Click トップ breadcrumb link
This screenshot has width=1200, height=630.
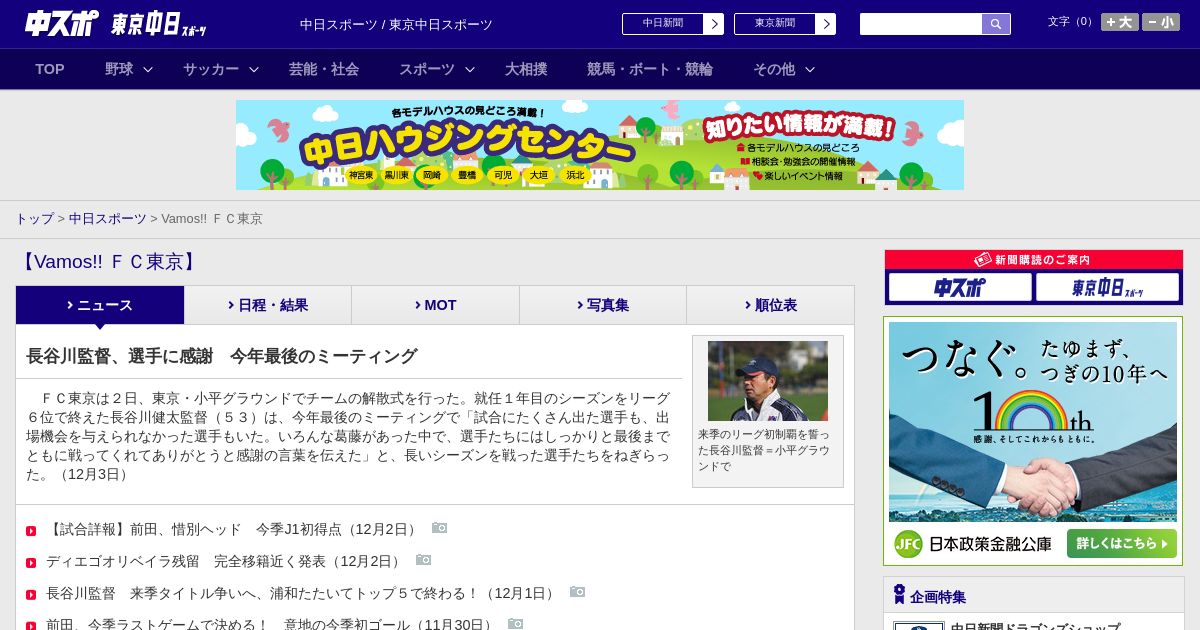click(34, 218)
